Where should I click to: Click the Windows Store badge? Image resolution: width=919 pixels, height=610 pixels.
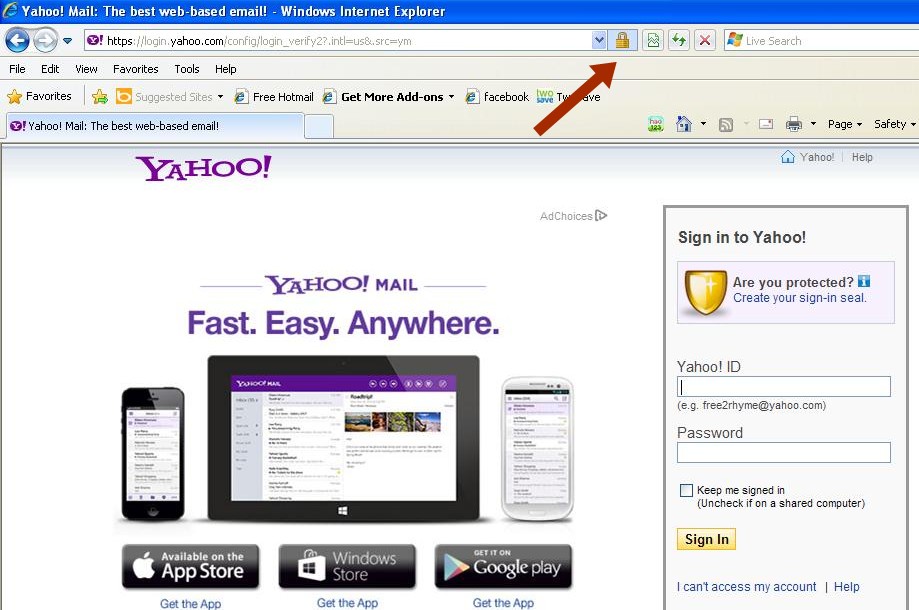pyautogui.click(x=347, y=566)
